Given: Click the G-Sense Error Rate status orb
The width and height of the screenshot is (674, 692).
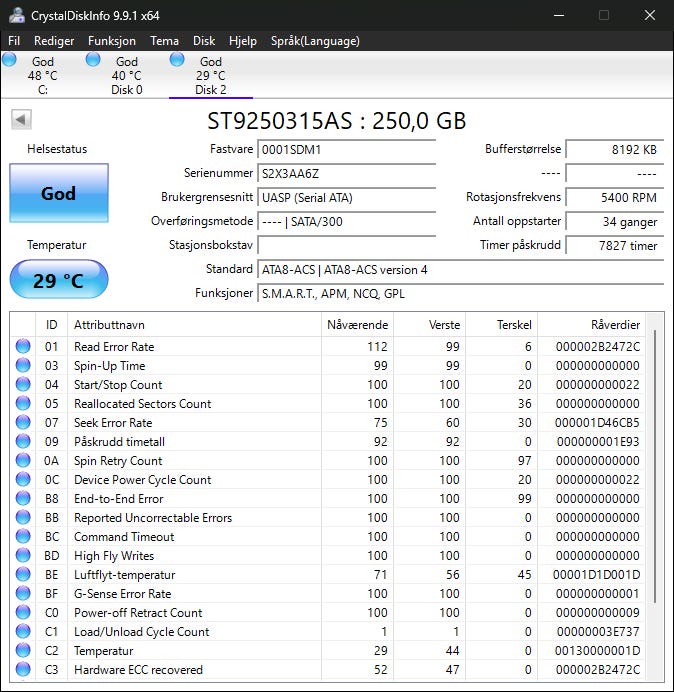Looking at the screenshot, I should [x=23, y=593].
